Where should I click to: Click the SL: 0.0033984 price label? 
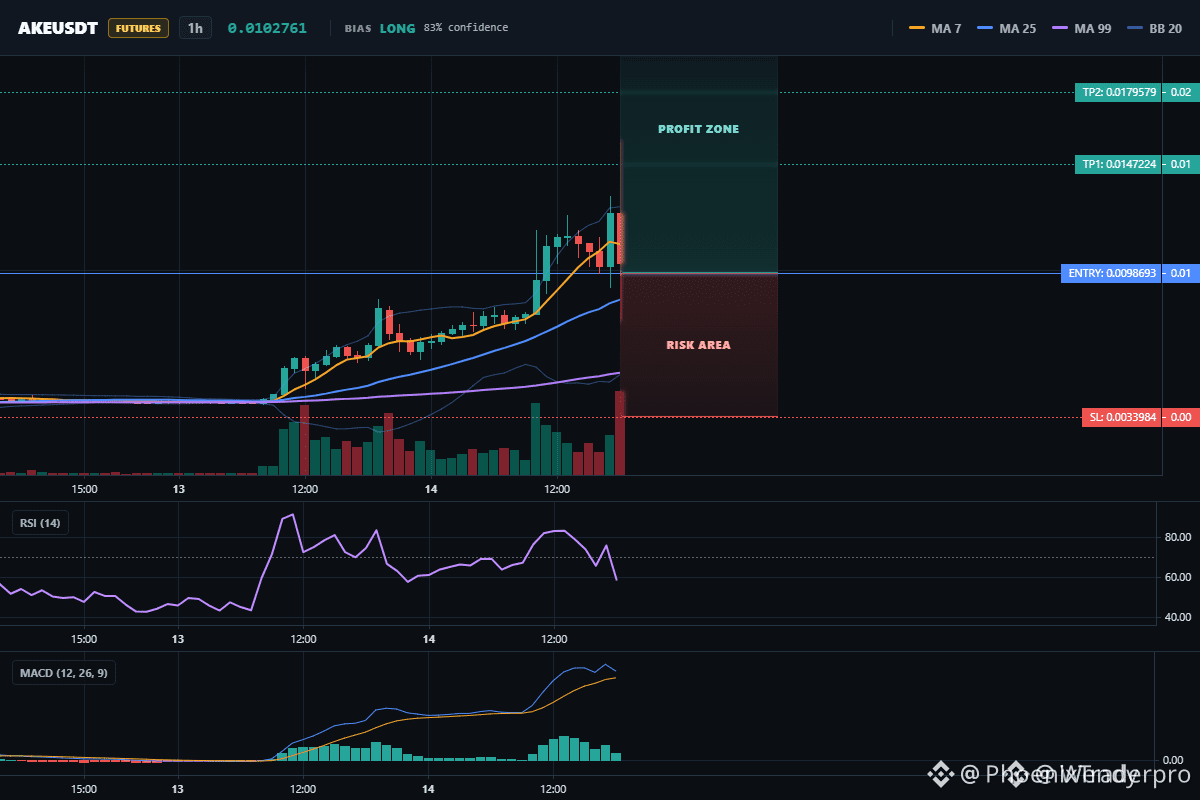click(x=1122, y=417)
